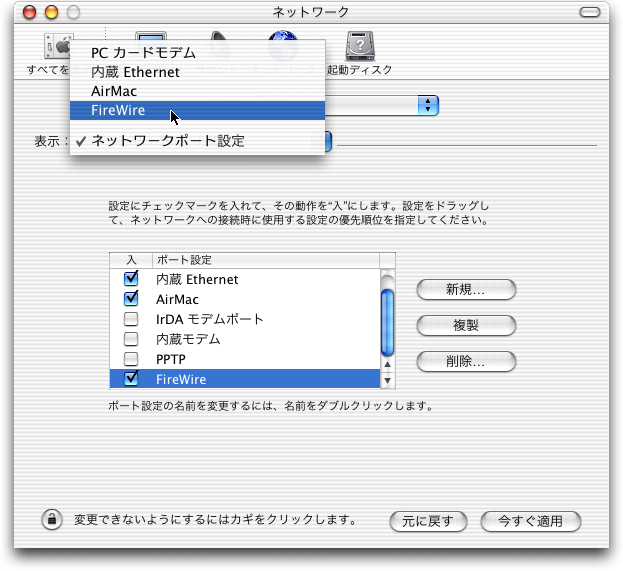Uncheck the FireWire checkbox in port list
The width and height of the screenshot is (623, 571).
tap(131, 379)
